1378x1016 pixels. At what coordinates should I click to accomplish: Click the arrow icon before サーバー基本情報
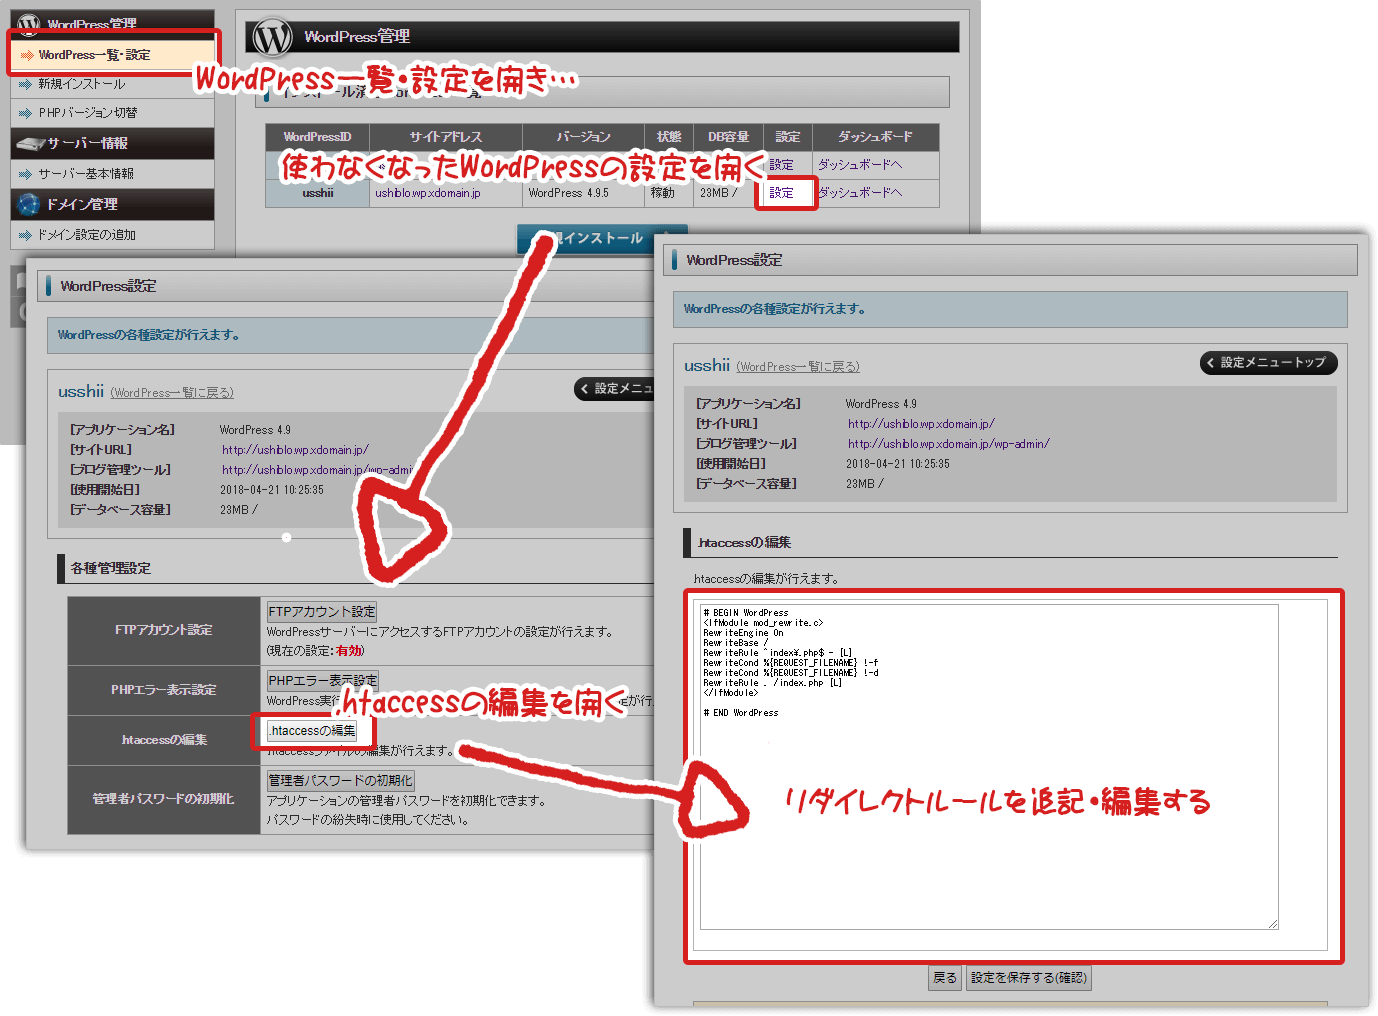click(x=26, y=175)
